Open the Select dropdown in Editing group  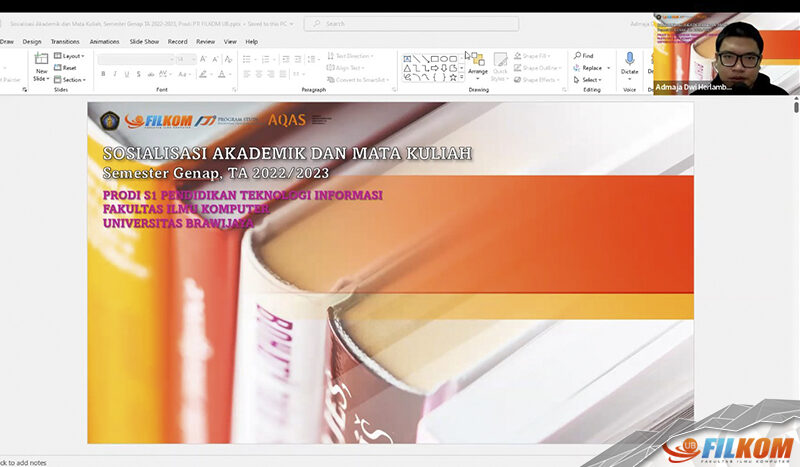(588, 80)
